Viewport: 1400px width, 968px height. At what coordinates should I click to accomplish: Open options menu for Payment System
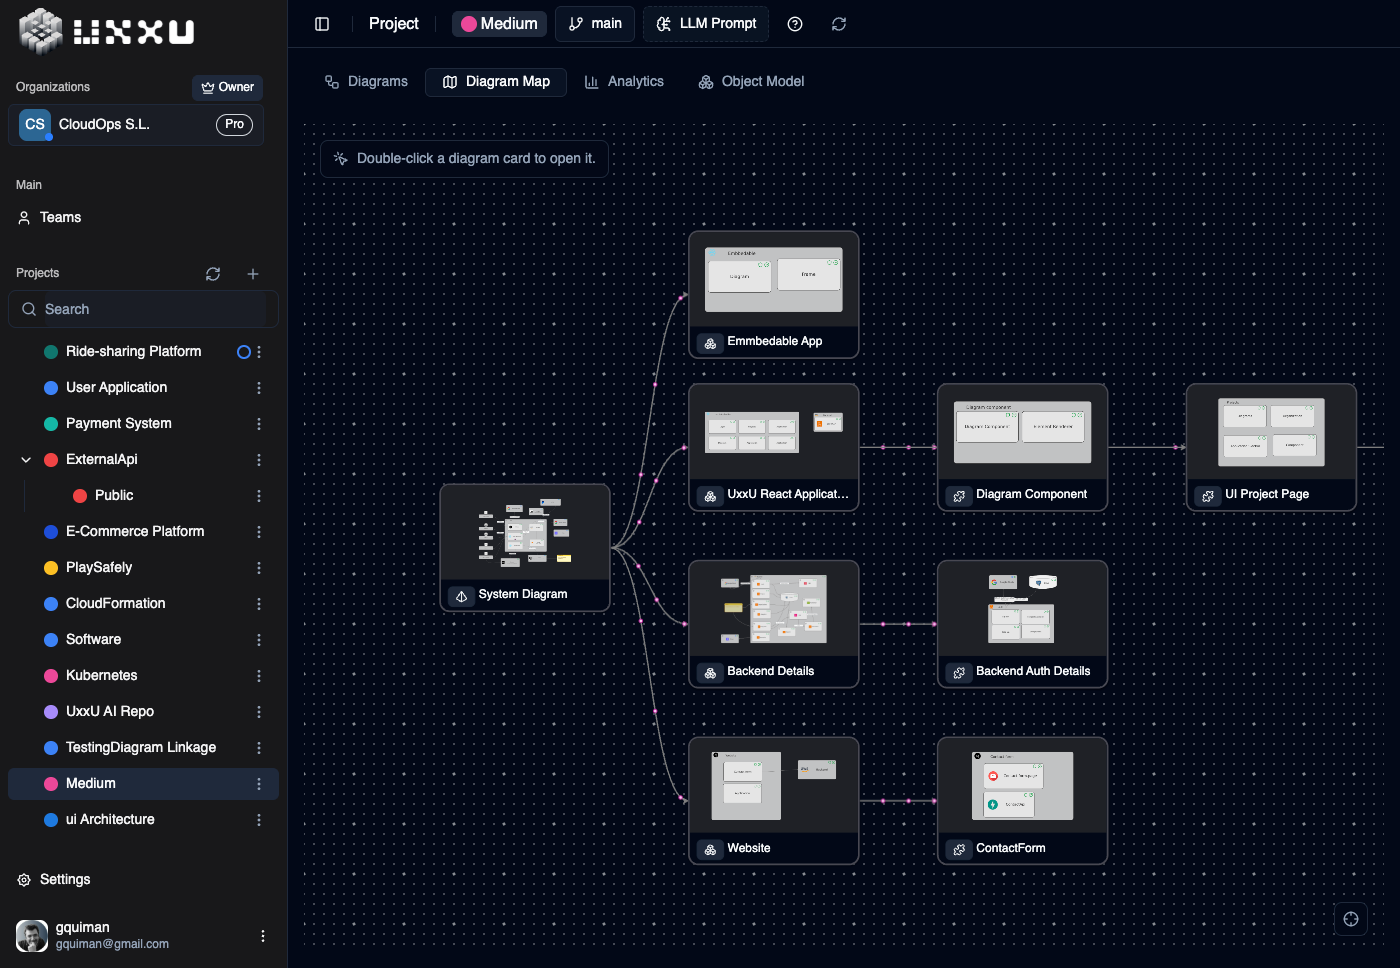point(259,424)
